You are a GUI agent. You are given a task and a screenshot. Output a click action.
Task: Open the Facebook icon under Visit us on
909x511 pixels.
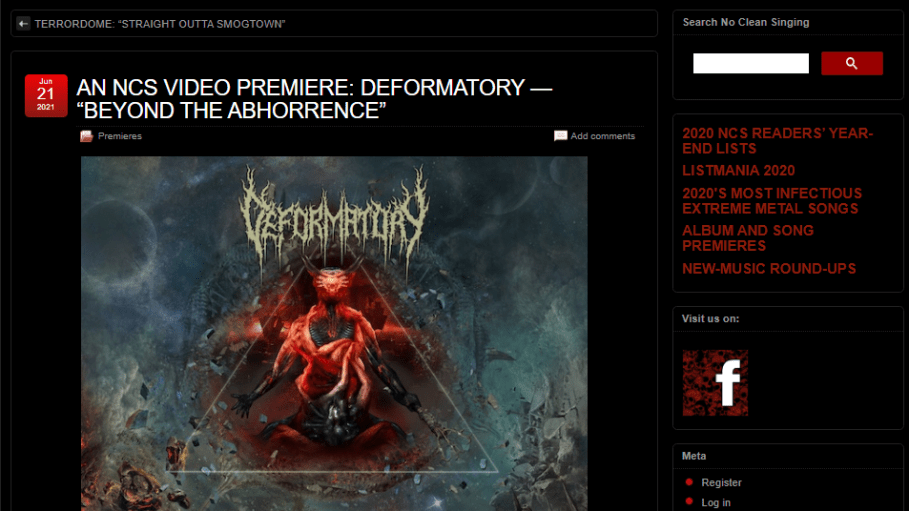[x=715, y=383]
